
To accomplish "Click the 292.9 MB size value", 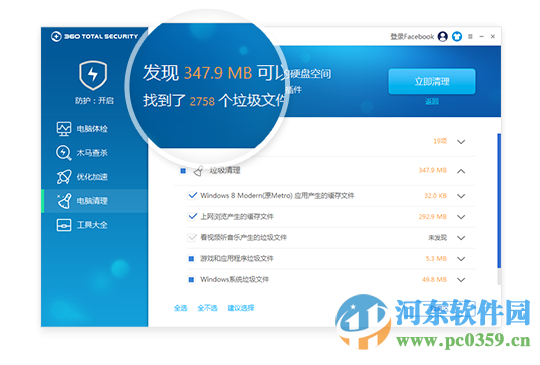I will tap(433, 217).
